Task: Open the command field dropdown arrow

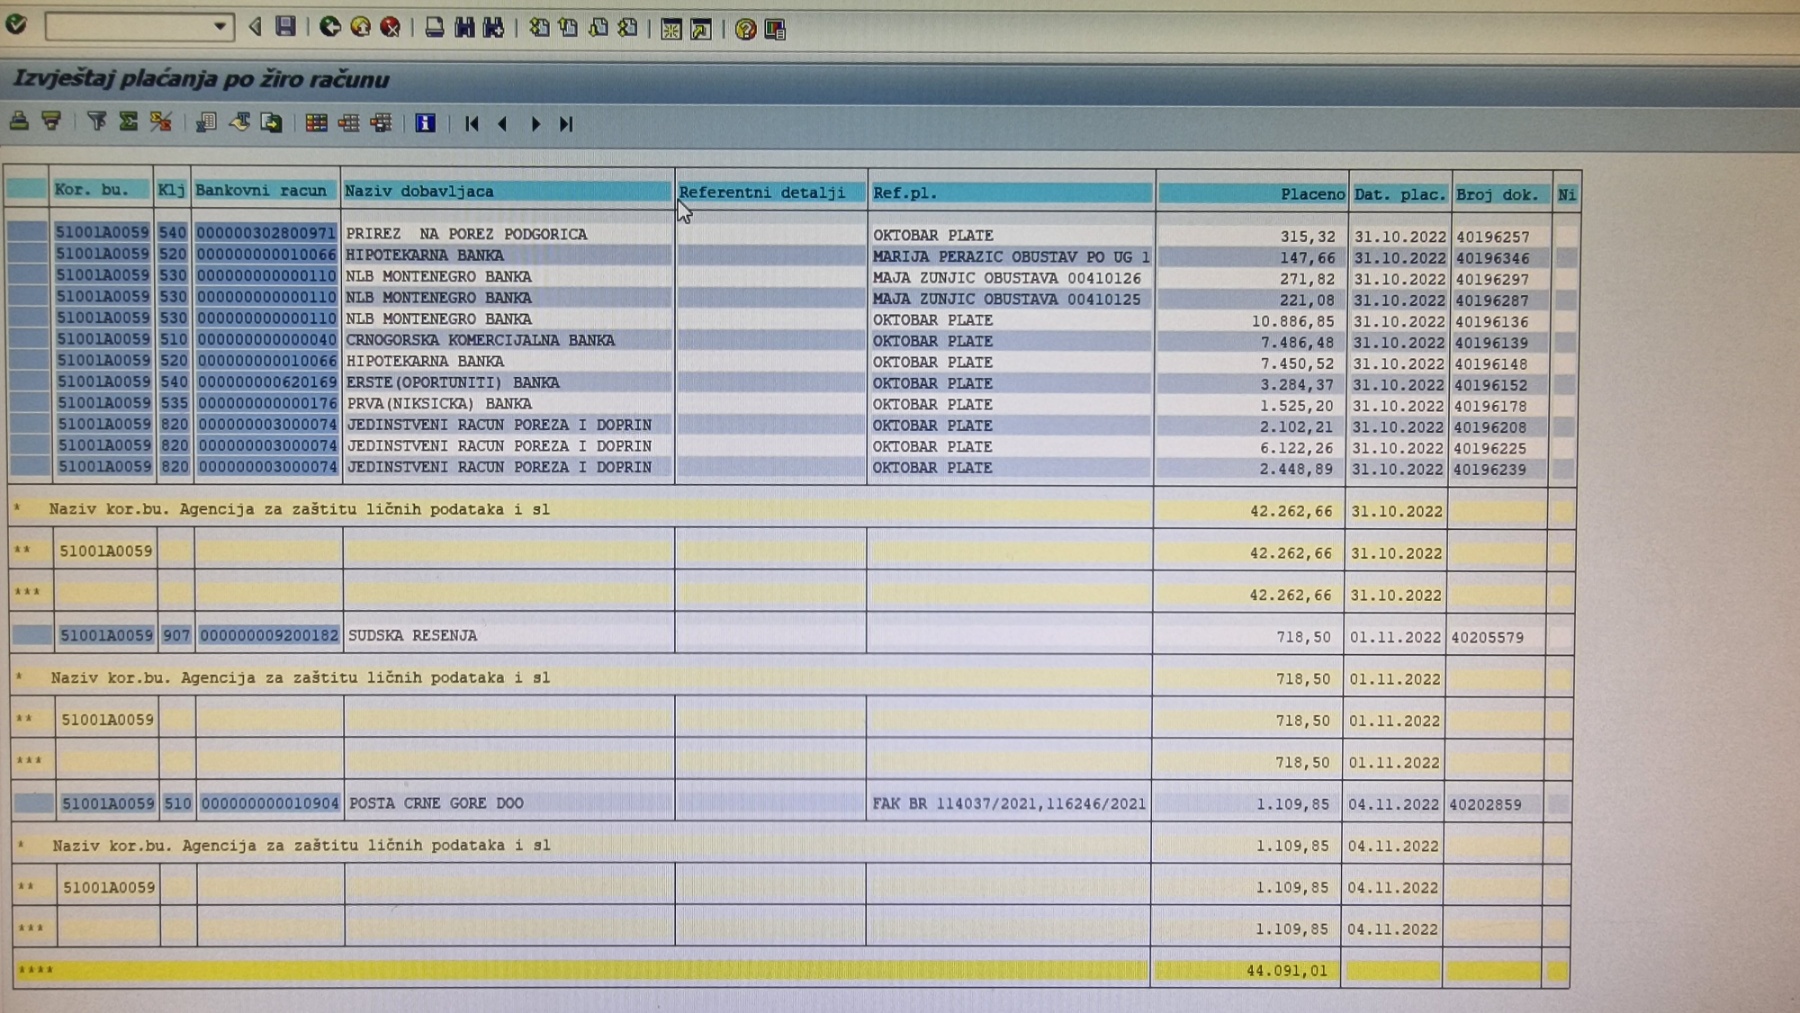Action: coord(219,27)
